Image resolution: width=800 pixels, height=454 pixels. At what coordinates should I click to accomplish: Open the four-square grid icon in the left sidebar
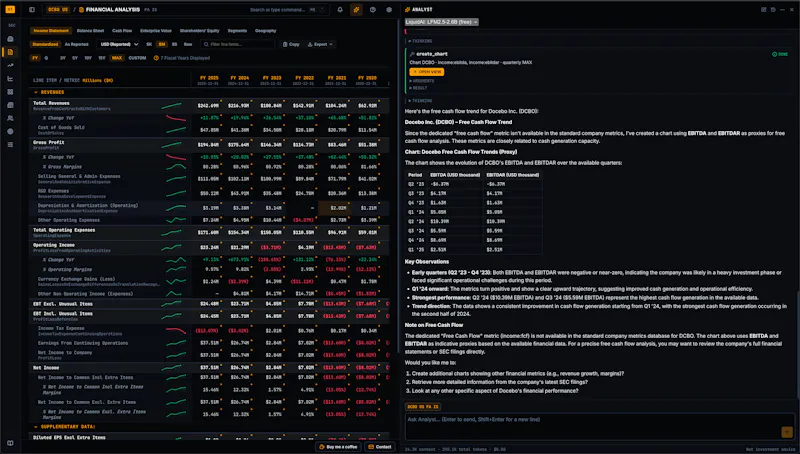[10, 92]
